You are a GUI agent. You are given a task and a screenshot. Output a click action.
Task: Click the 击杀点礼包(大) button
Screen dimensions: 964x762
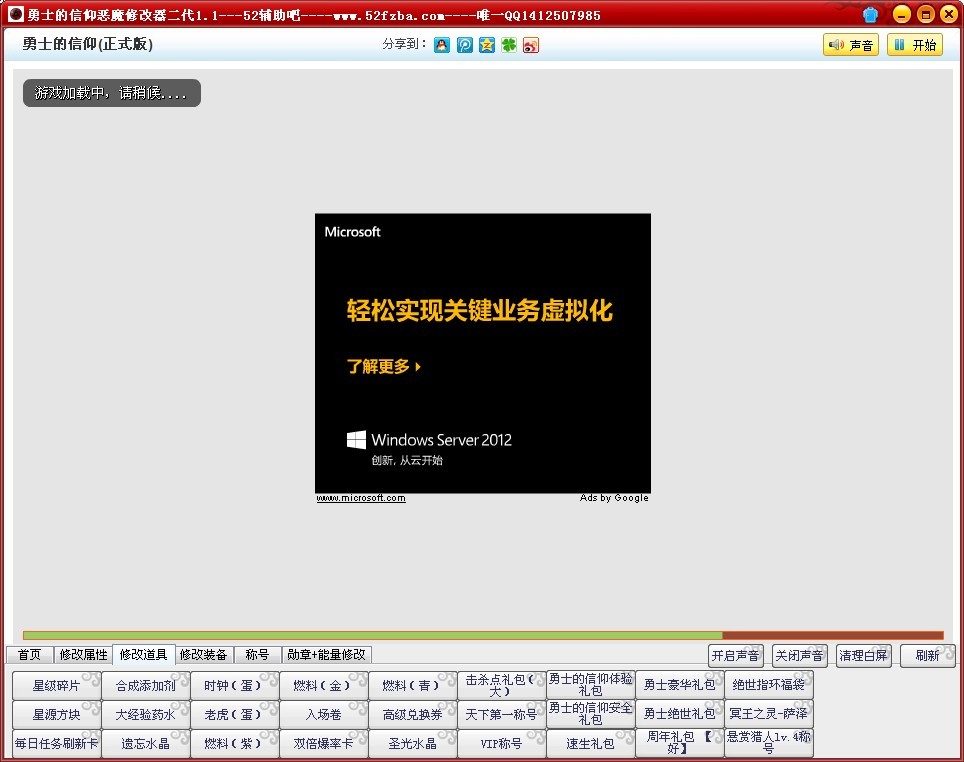coord(502,685)
